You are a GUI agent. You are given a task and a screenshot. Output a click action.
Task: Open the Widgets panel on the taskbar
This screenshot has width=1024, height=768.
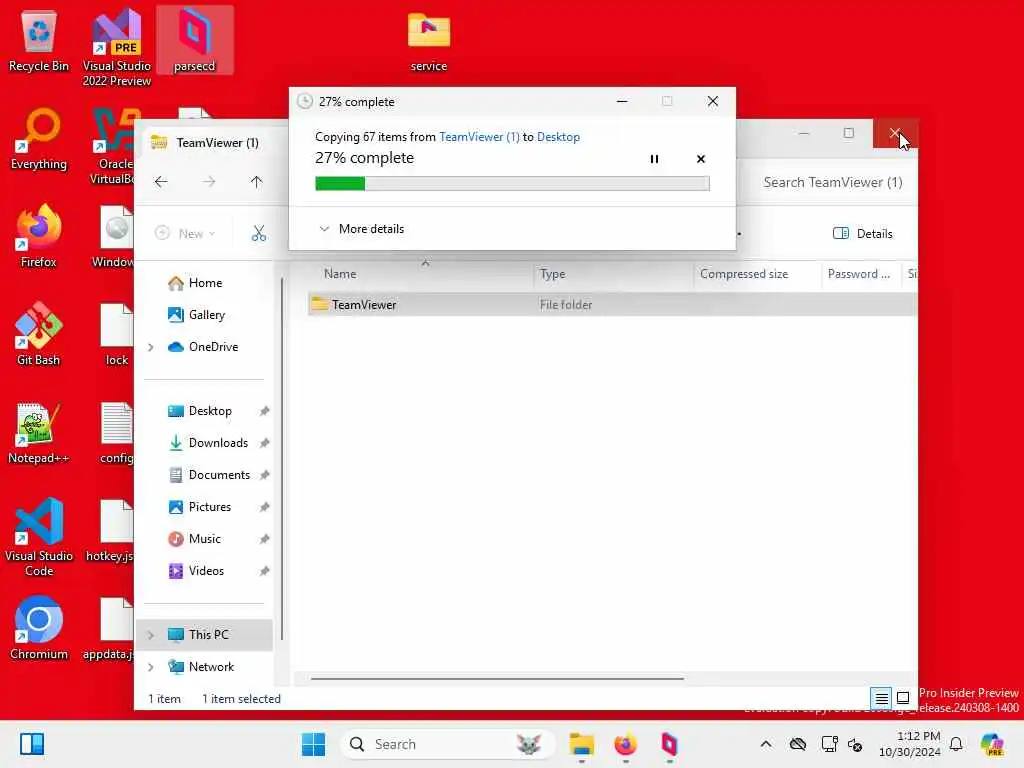(x=31, y=744)
